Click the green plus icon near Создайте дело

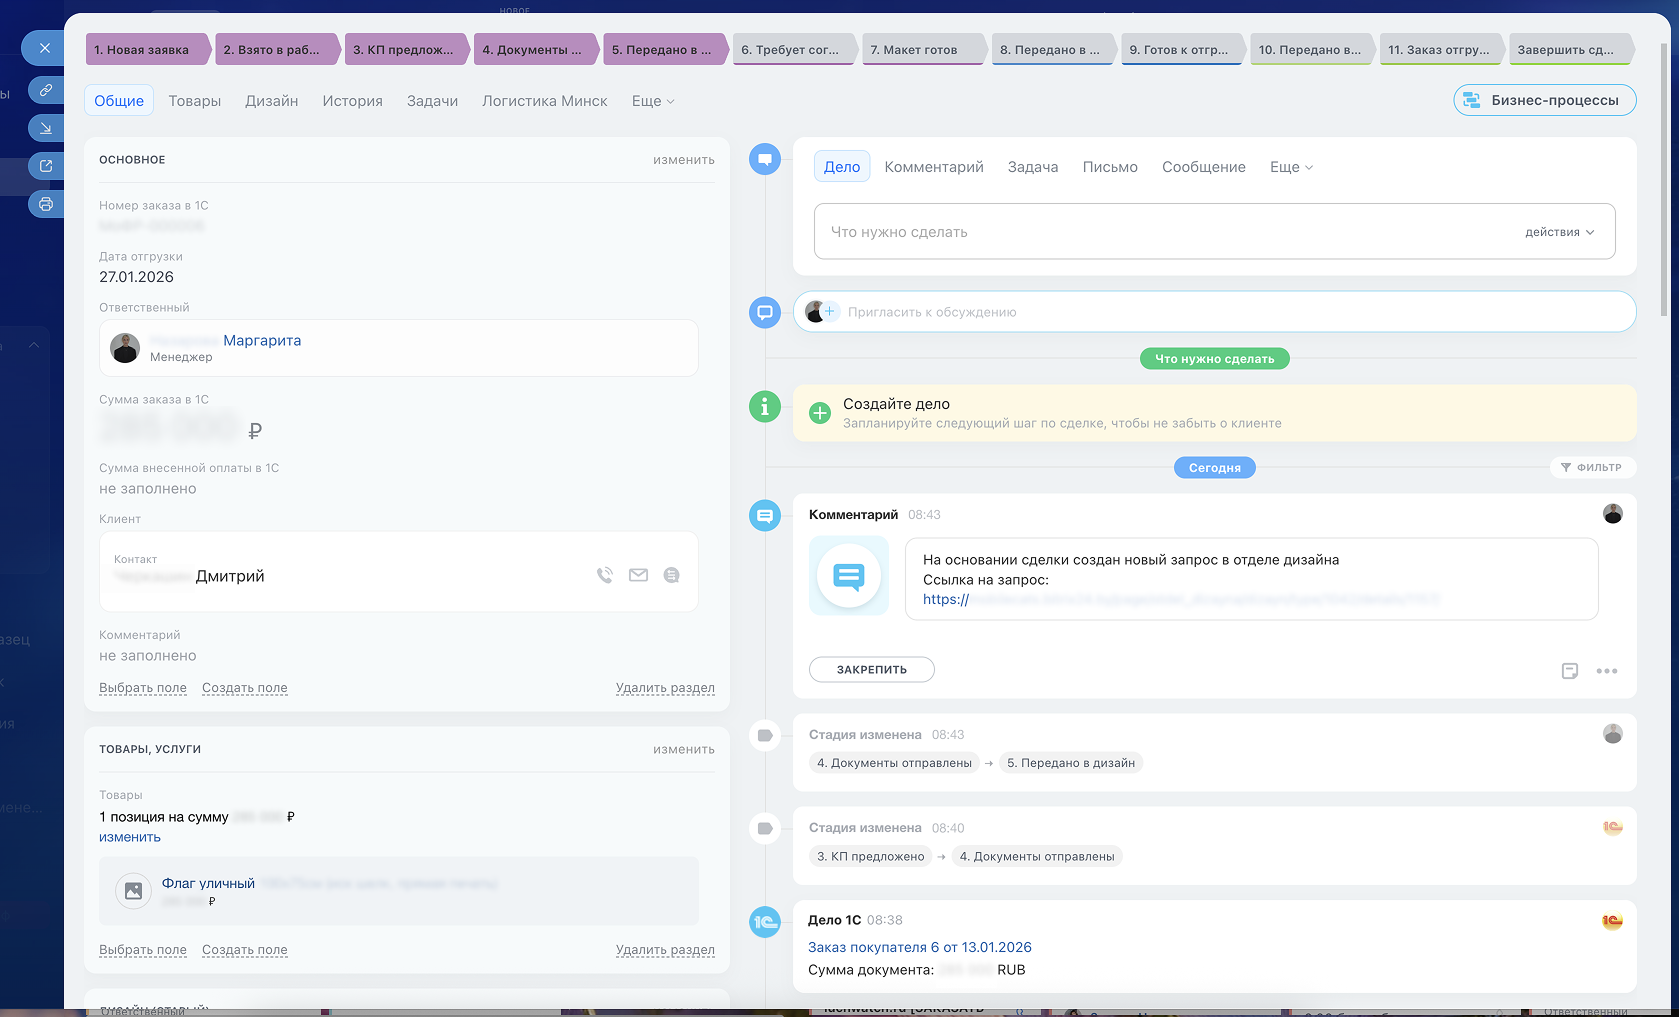click(820, 413)
